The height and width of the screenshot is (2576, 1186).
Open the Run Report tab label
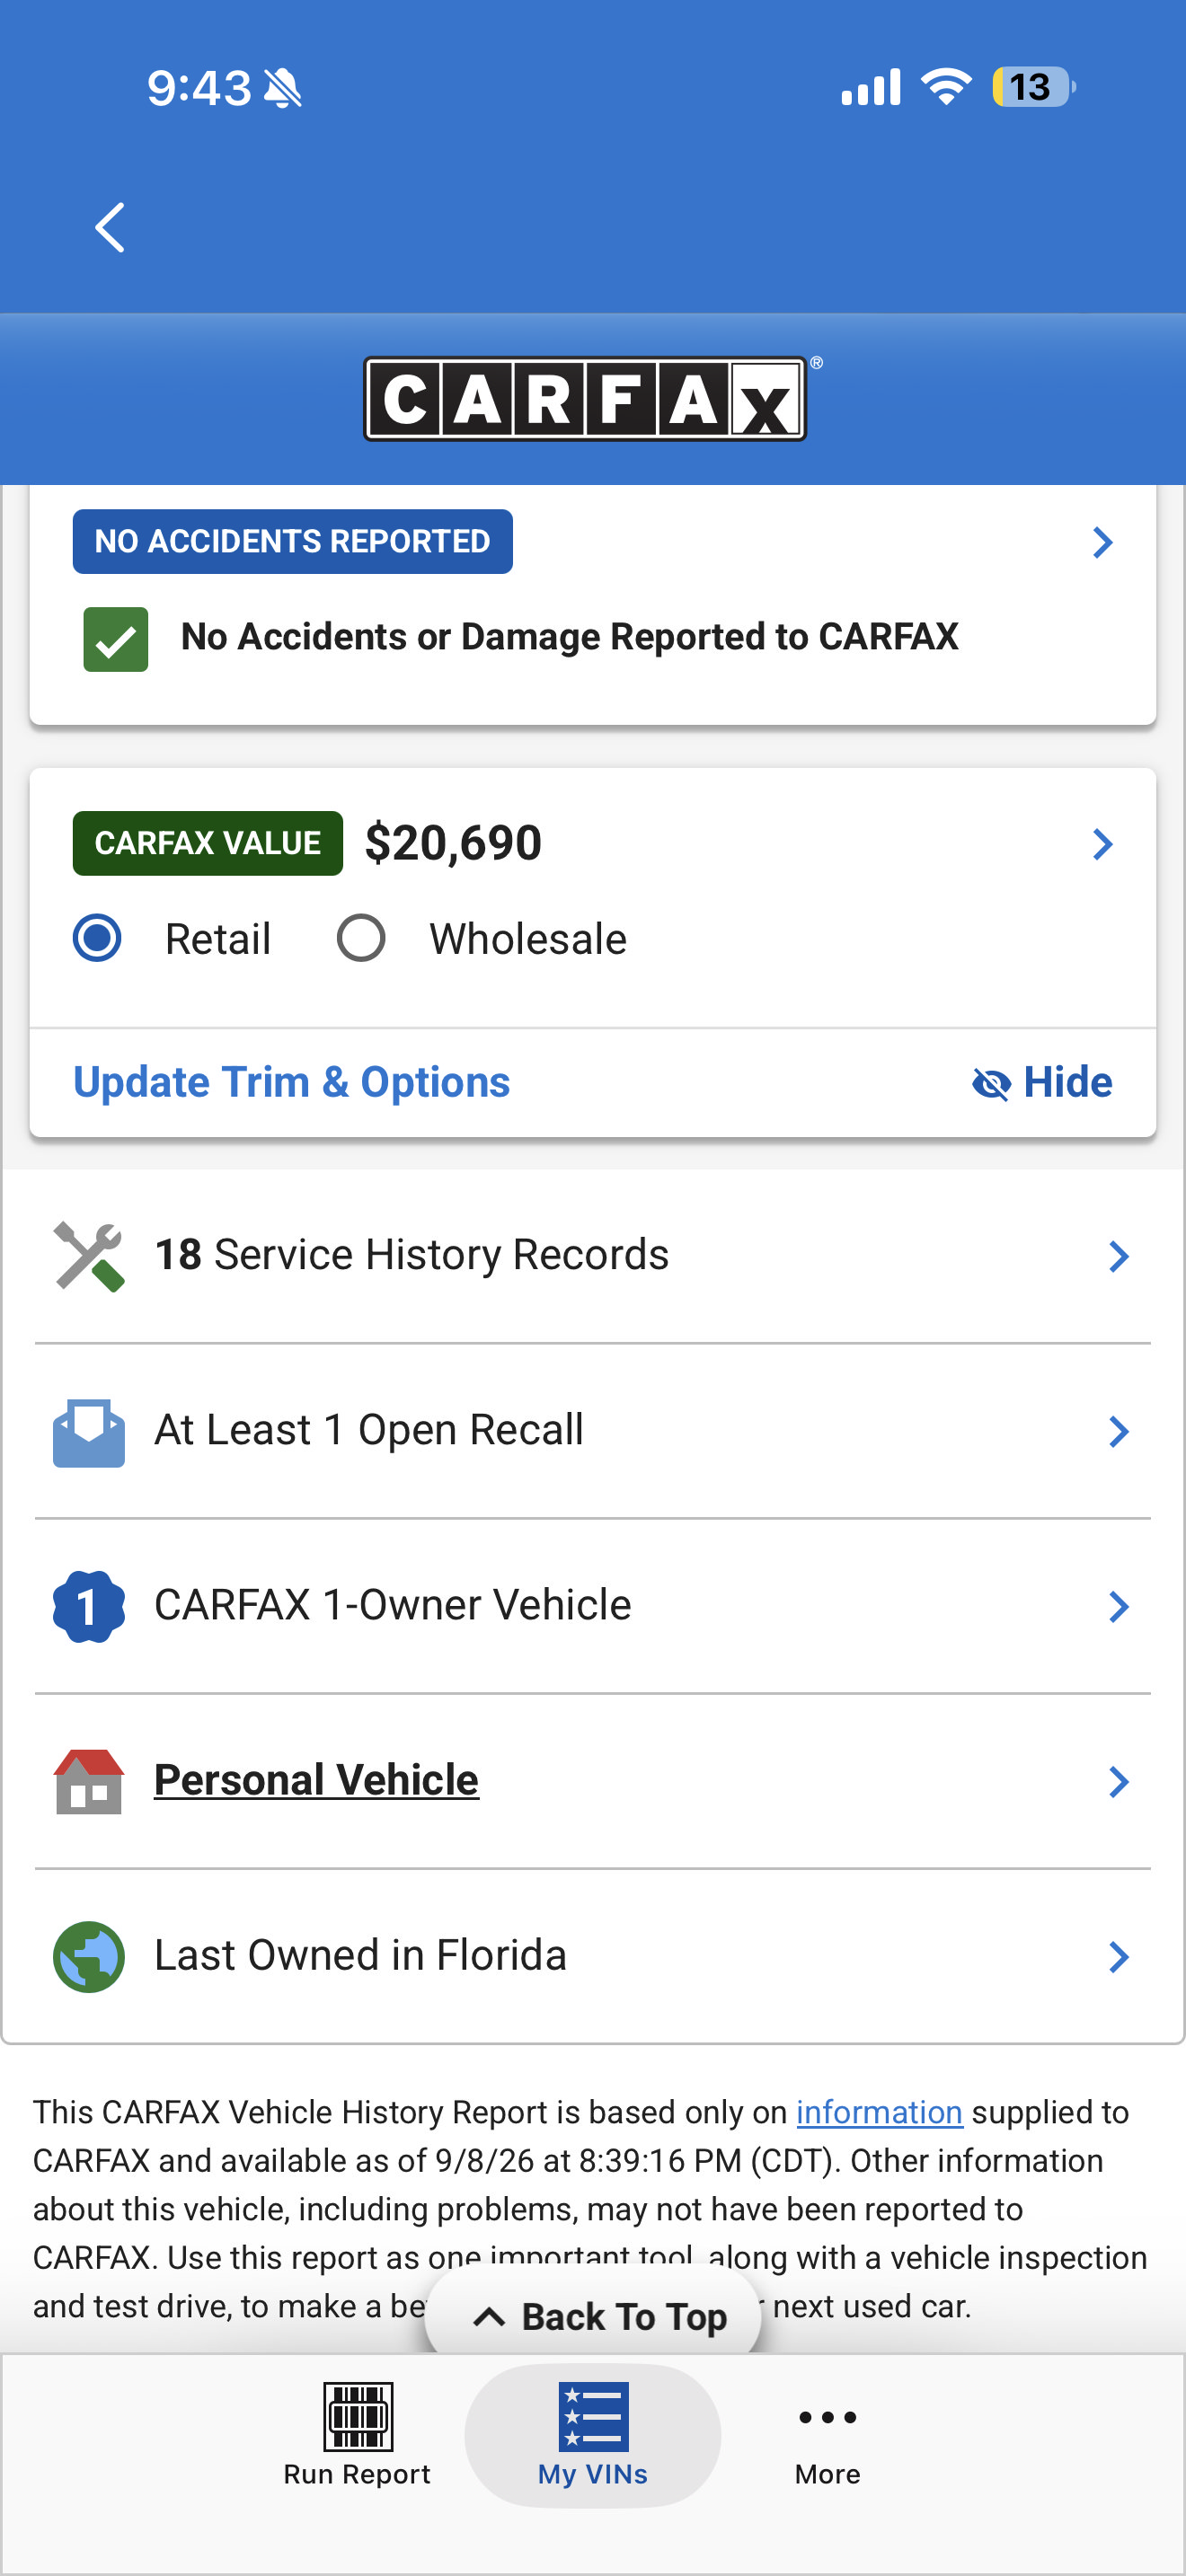pos(357,2474)
